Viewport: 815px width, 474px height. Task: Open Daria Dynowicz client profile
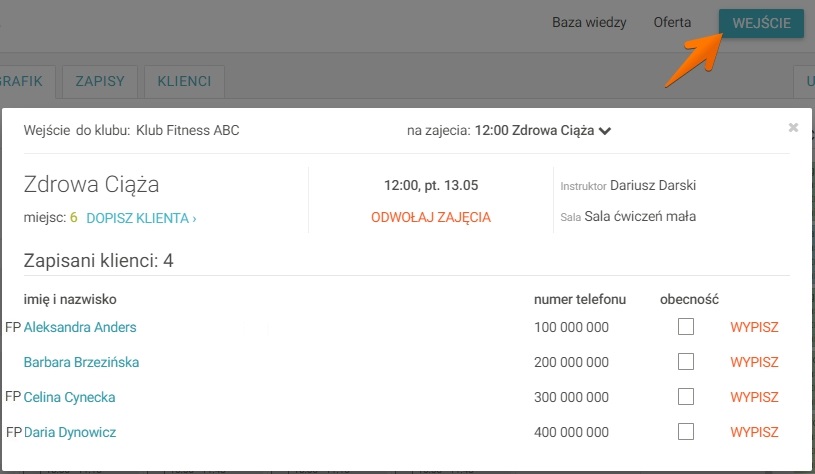[70, 432]
